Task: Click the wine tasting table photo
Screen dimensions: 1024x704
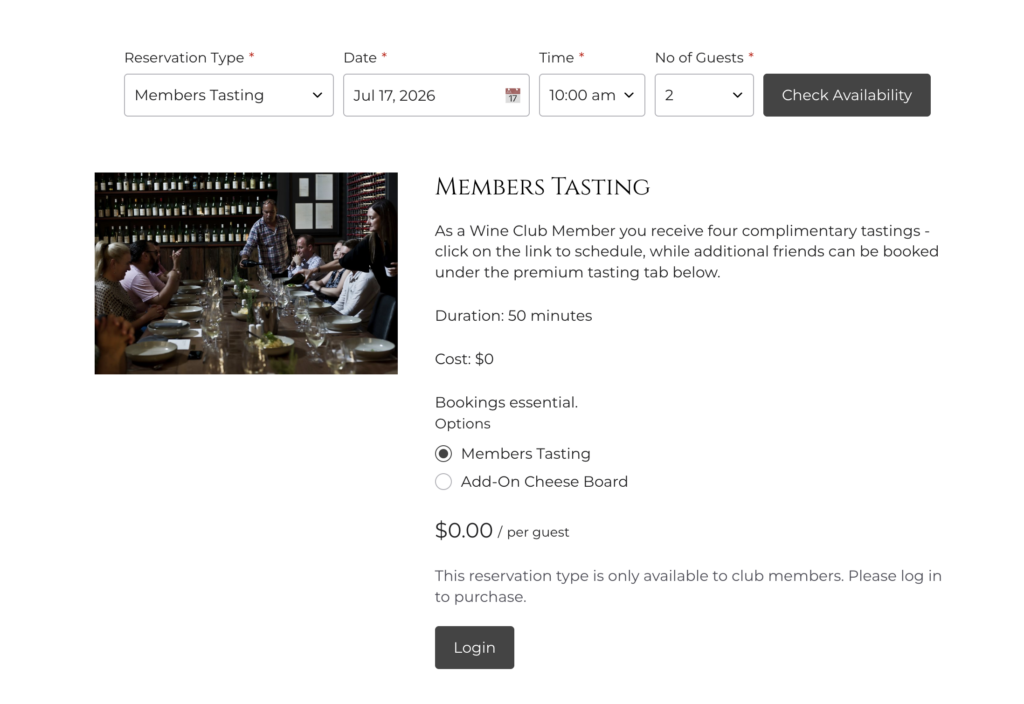Action: (x=246, y=274)
